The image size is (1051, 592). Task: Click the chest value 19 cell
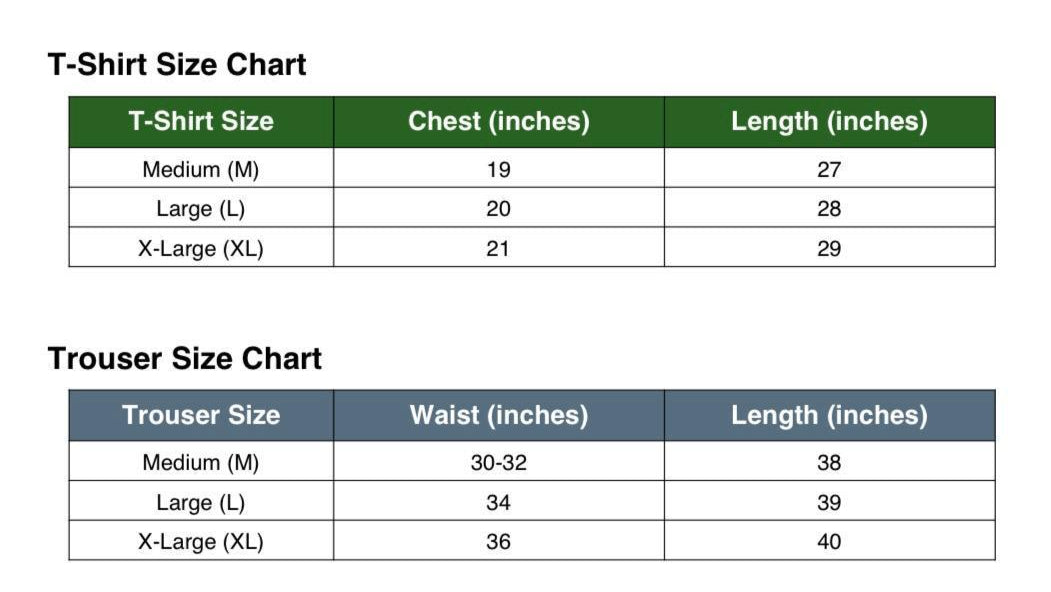tap(498, 169)
